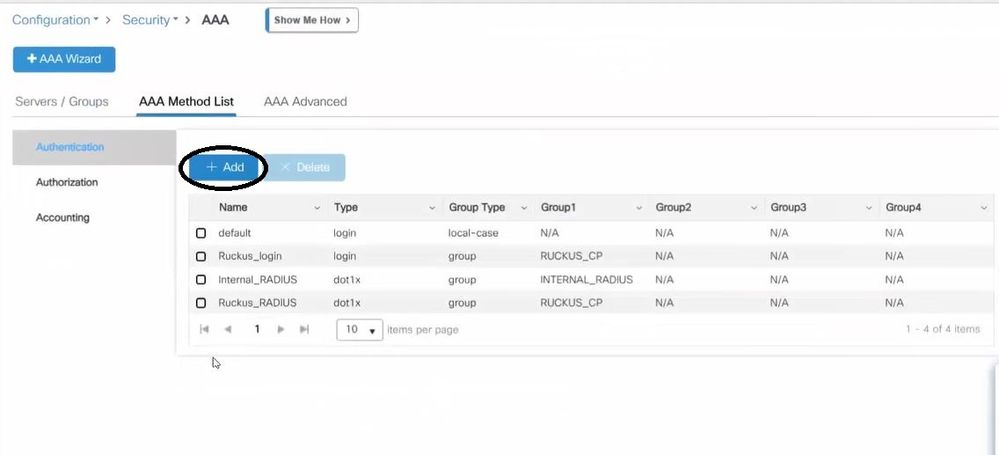Launch the AAA Wizard

pyautogui.click(x=64, y=59)
